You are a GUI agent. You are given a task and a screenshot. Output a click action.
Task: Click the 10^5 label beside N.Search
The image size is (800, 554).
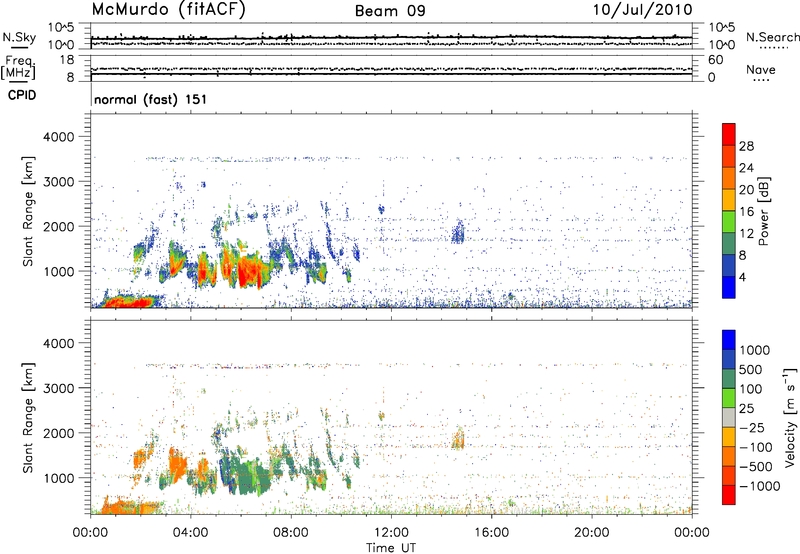(x=721, y=28)
